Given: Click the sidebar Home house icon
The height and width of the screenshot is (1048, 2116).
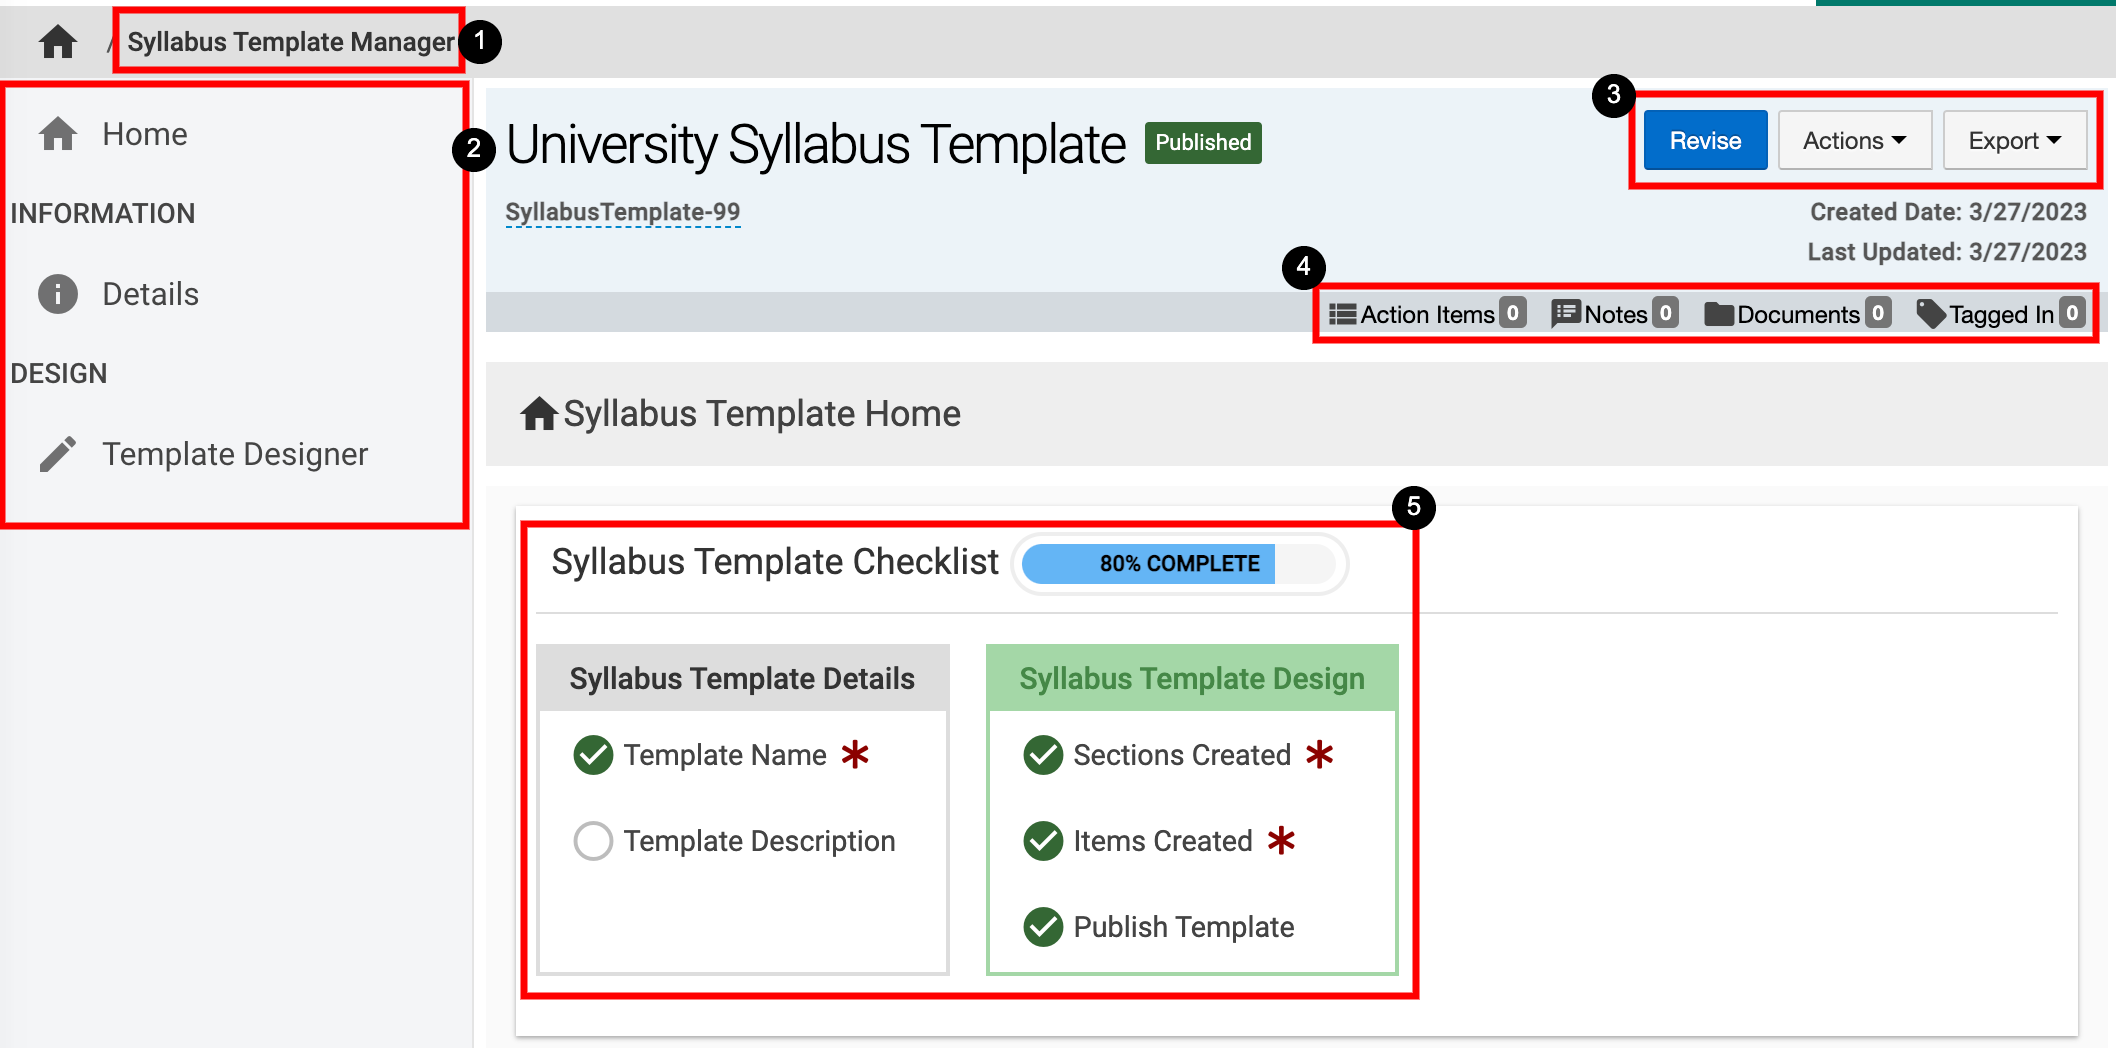Looking at the screenshot, I should pos(58,134).
